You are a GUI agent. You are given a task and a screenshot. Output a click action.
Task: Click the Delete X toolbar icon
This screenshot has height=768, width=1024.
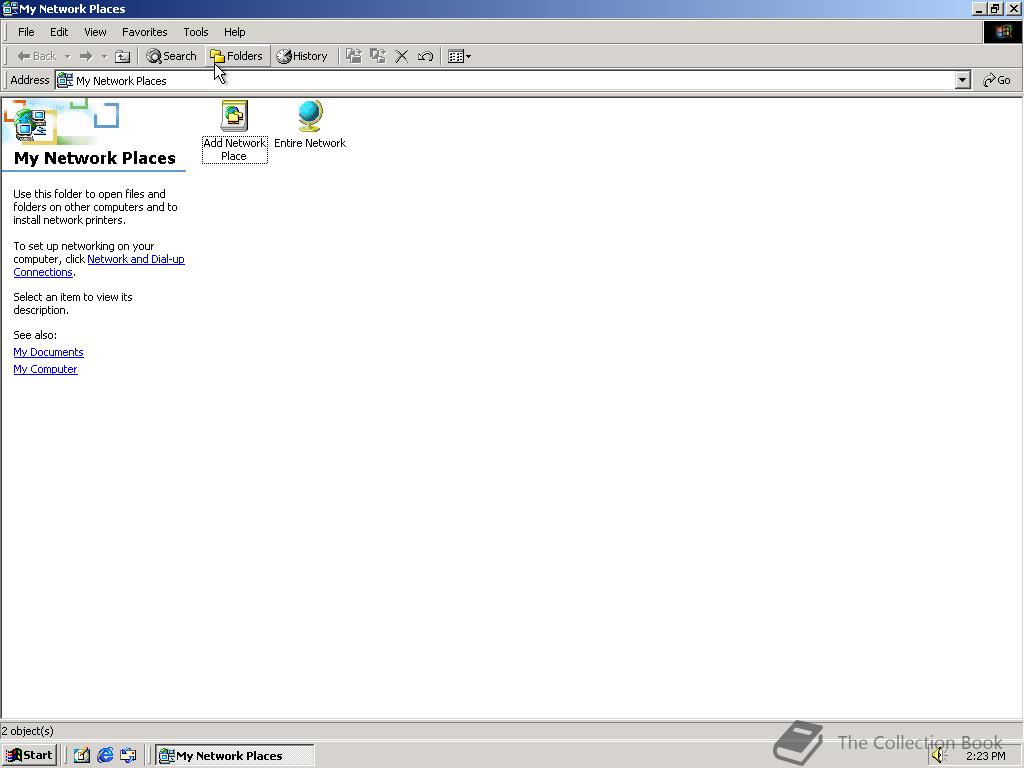tap(402, 56)
